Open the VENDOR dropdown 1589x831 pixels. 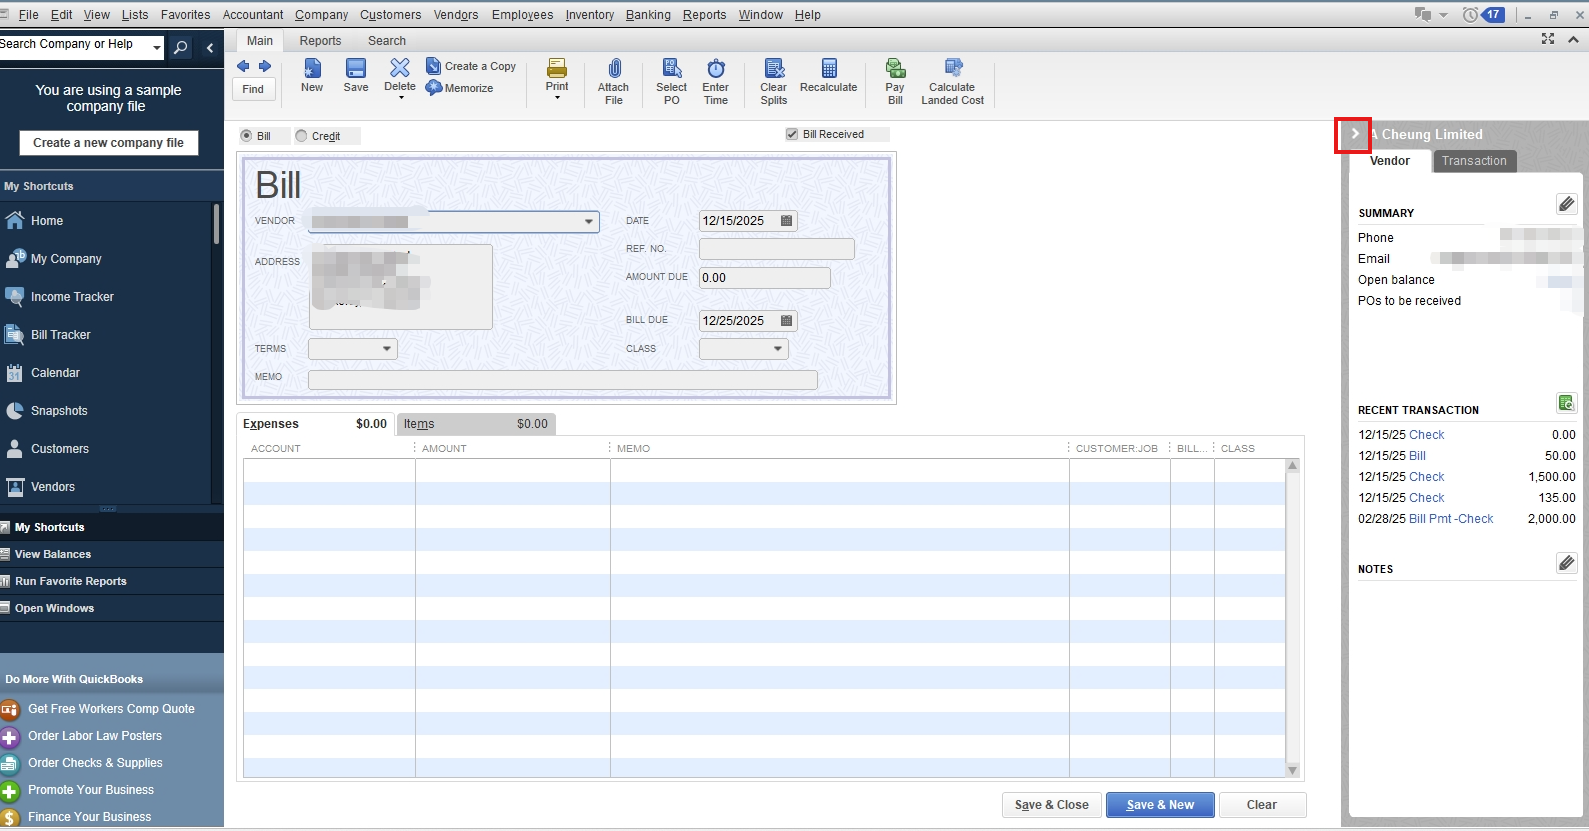point(588,222)
